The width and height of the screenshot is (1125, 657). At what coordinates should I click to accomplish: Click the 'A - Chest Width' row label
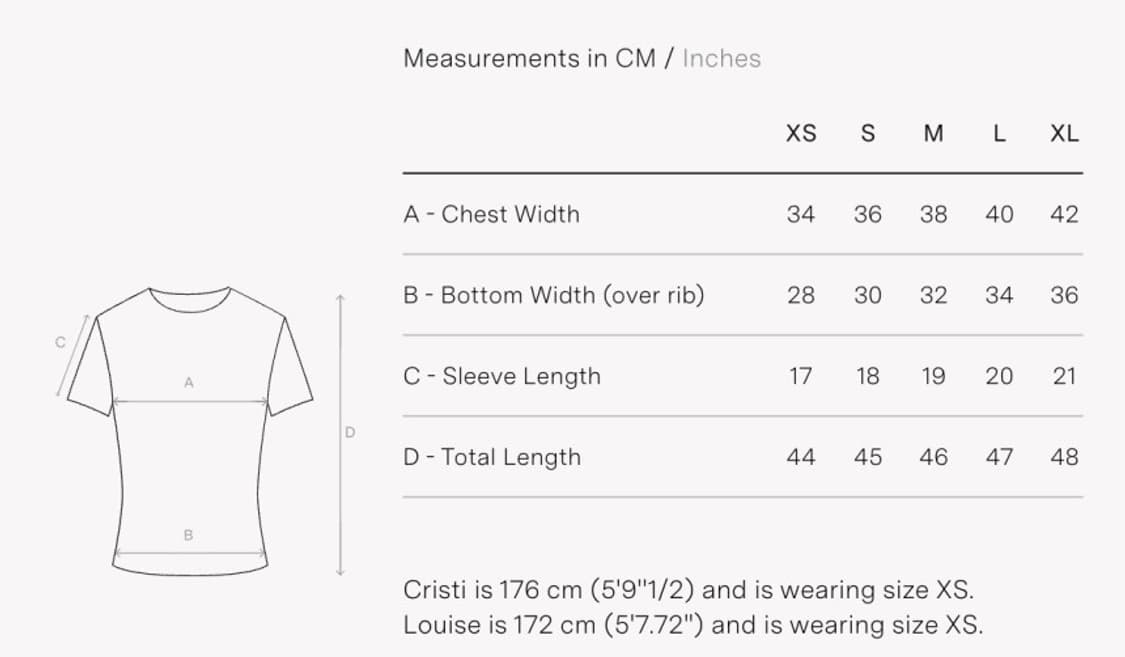coord(491,214)
